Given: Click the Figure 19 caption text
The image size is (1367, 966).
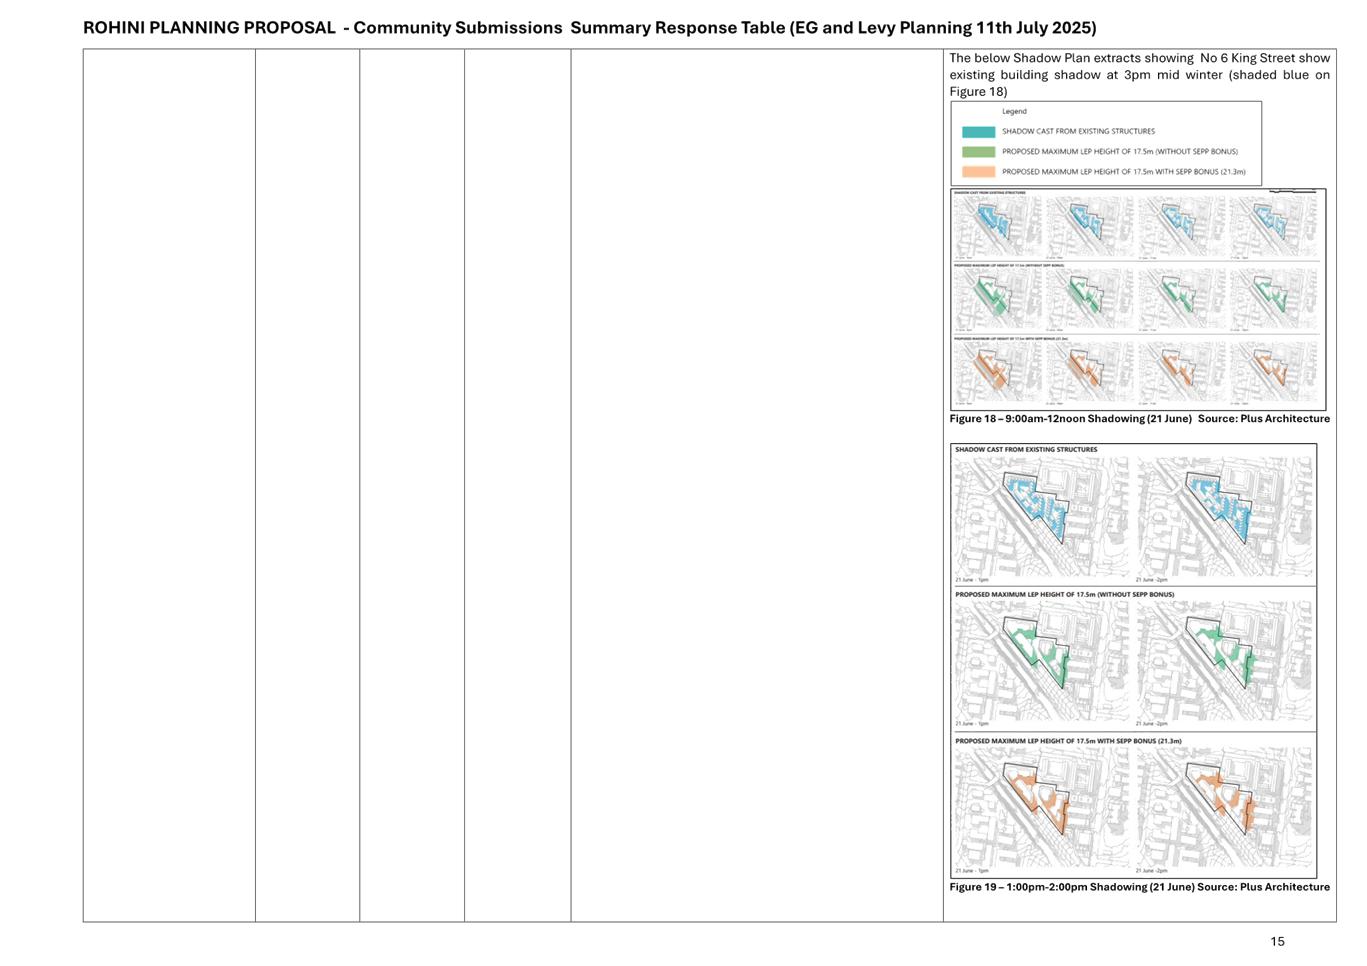Looking at the screenshot, I should pos(1139,887).
